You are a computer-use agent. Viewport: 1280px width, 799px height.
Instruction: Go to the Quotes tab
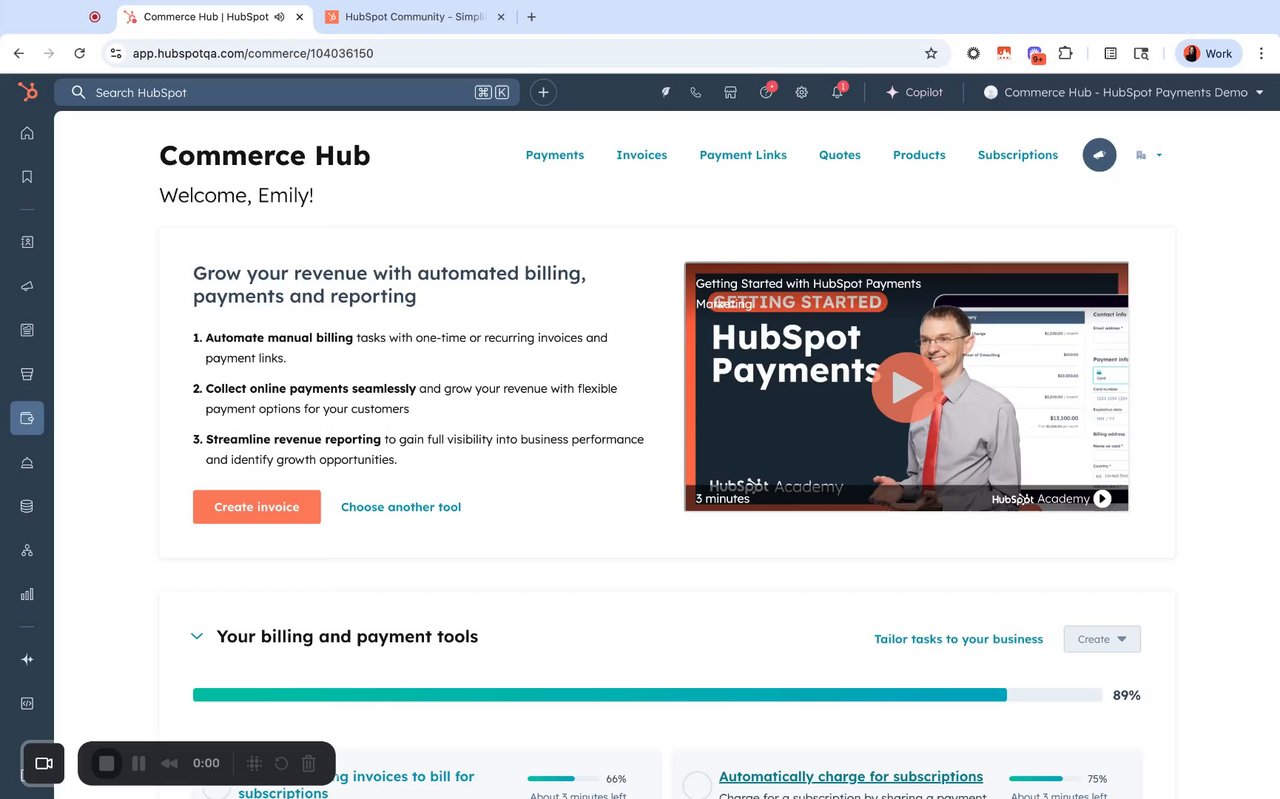tap(840, 155)
